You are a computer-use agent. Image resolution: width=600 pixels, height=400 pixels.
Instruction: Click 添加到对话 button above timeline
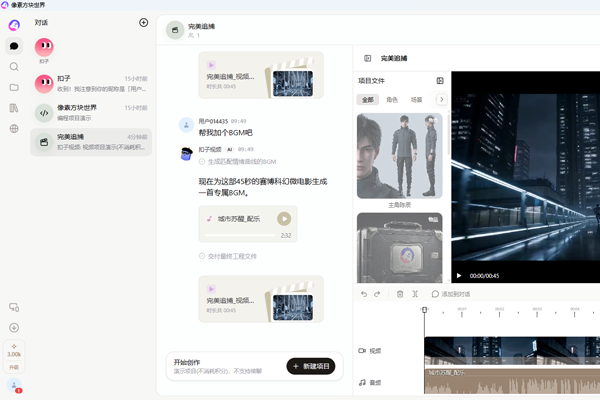[451, 294]
